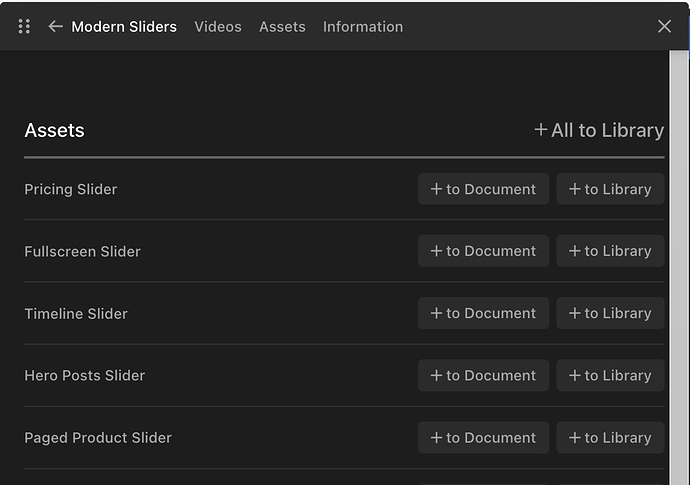
Task: Click the drag handle grid icon
Action: [x=25, y=27]
